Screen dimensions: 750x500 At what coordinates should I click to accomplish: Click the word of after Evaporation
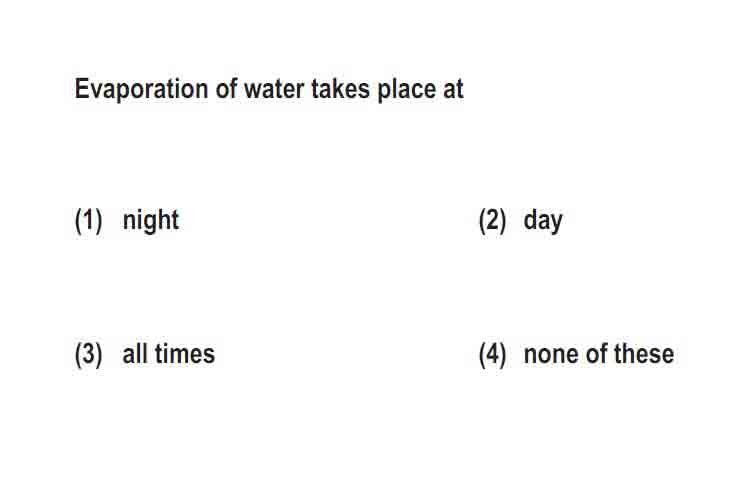(226, 89)
